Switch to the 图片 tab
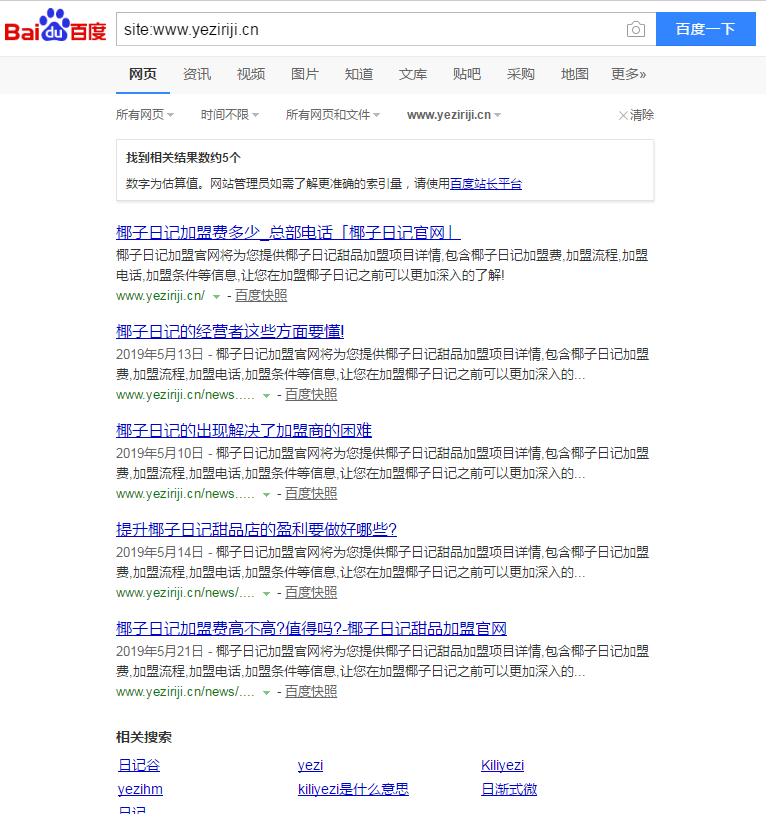766x814 pixels. (x=305, y=74)
